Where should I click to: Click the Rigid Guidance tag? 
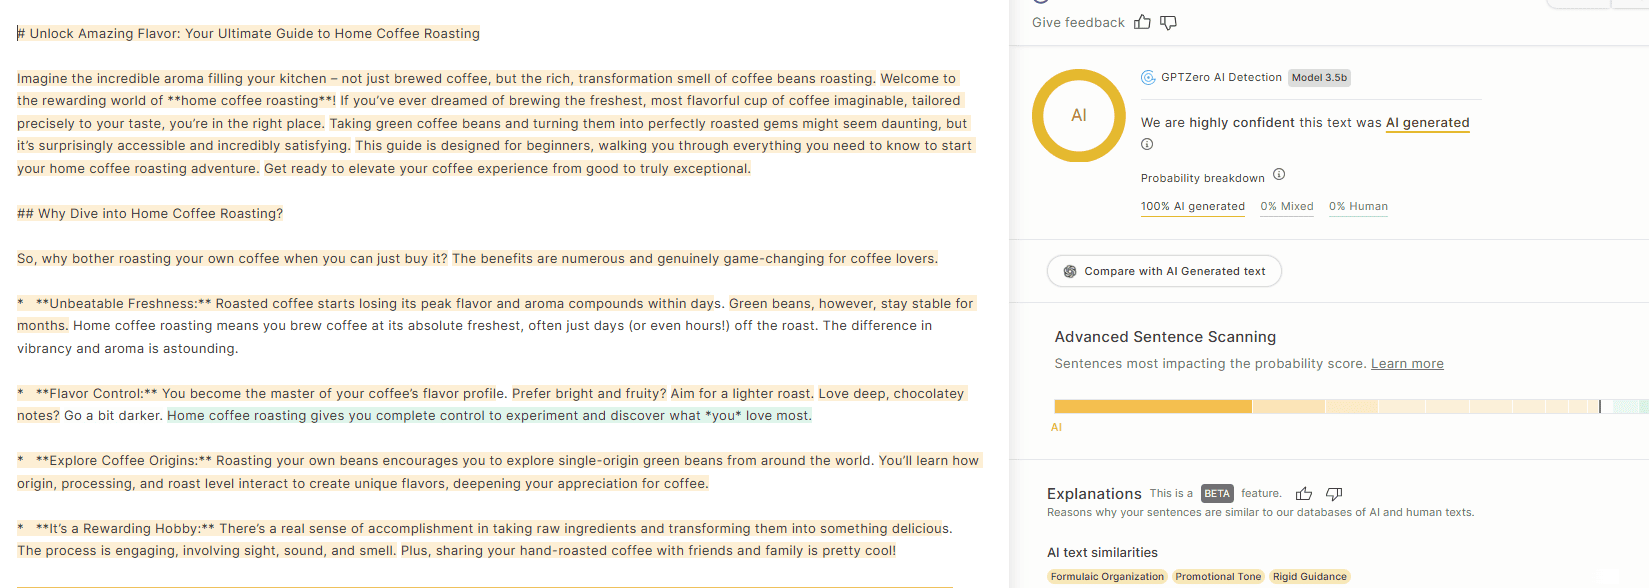[x=1309, y=577]
